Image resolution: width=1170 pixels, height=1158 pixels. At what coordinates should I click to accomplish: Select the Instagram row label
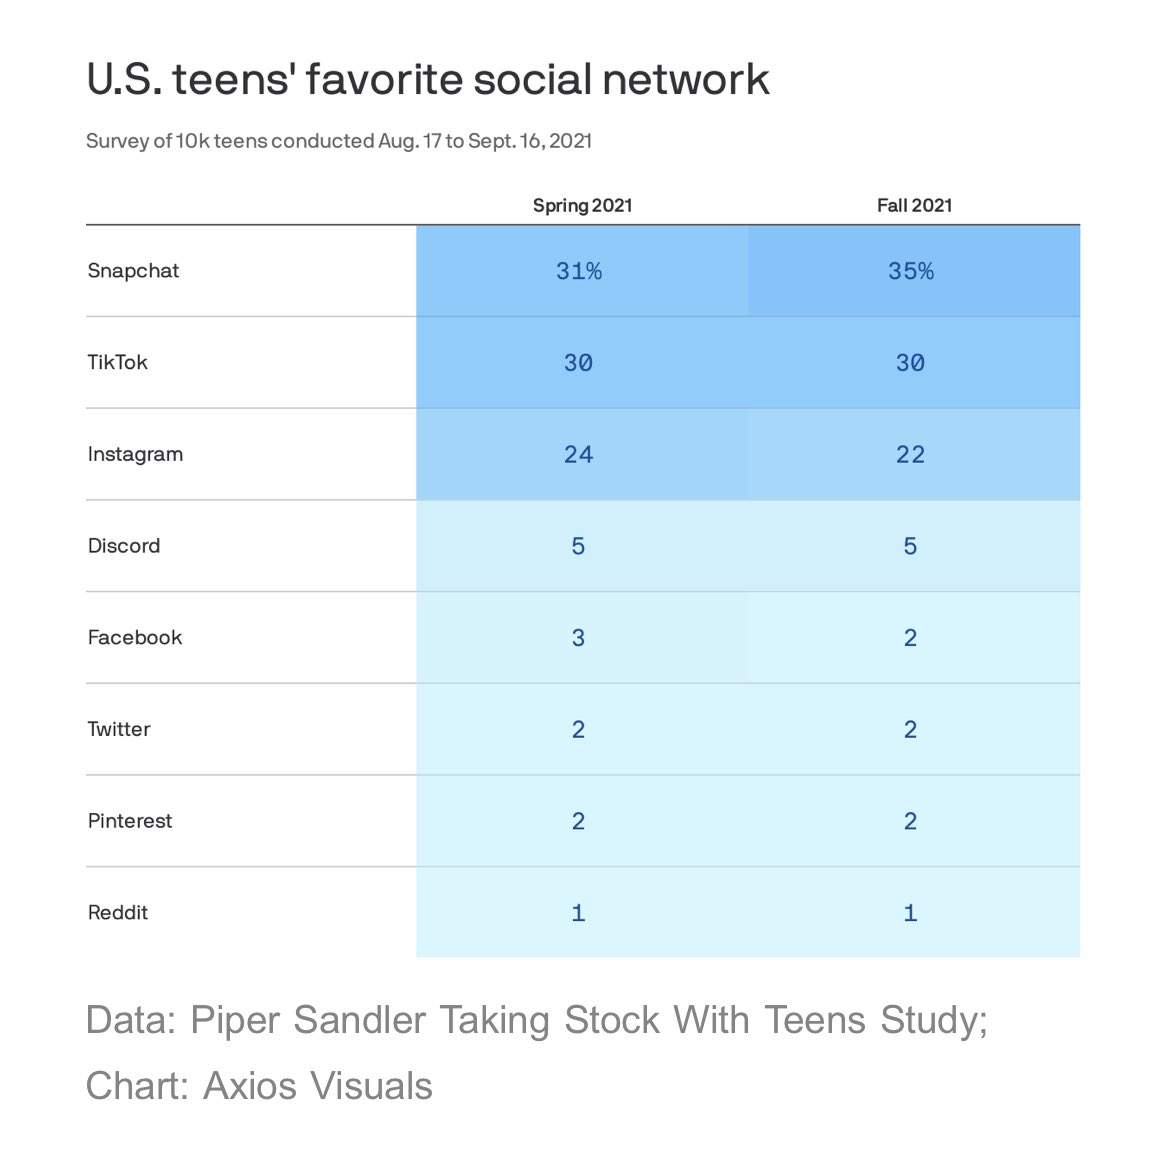[135, 455]
